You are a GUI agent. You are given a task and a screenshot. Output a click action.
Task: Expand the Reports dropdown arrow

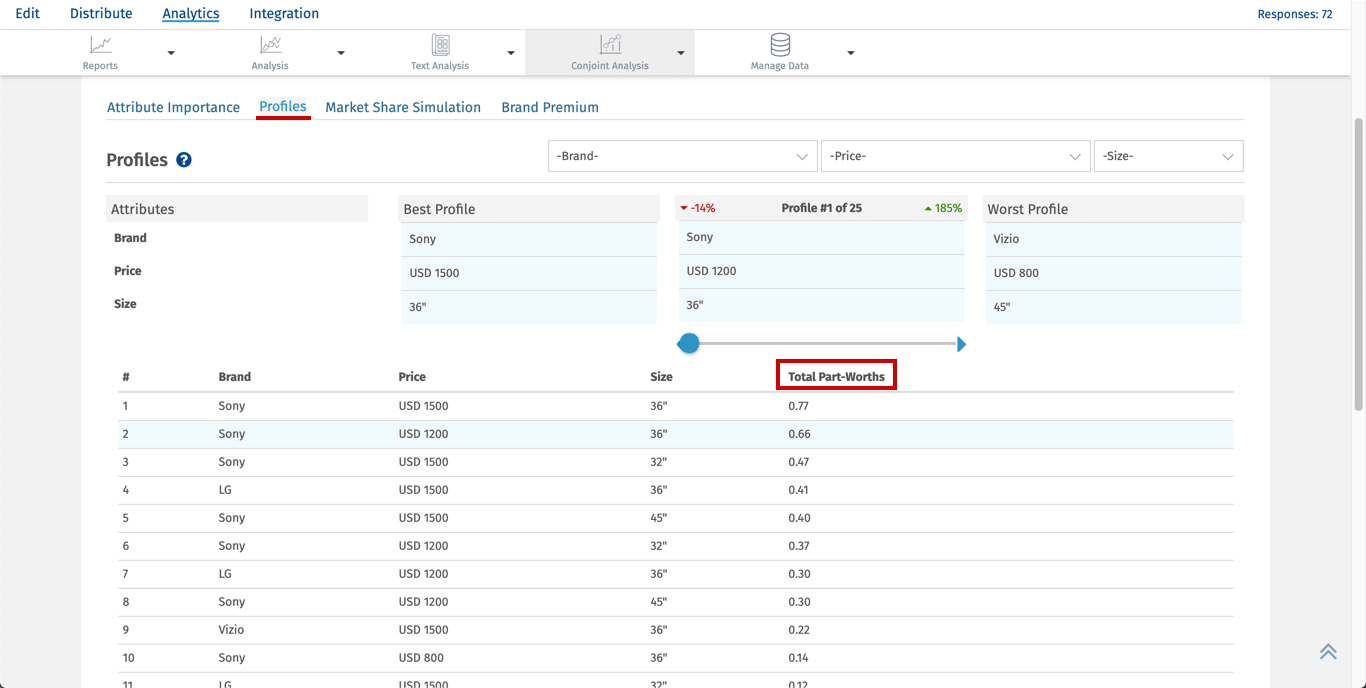tap(171, 53)
